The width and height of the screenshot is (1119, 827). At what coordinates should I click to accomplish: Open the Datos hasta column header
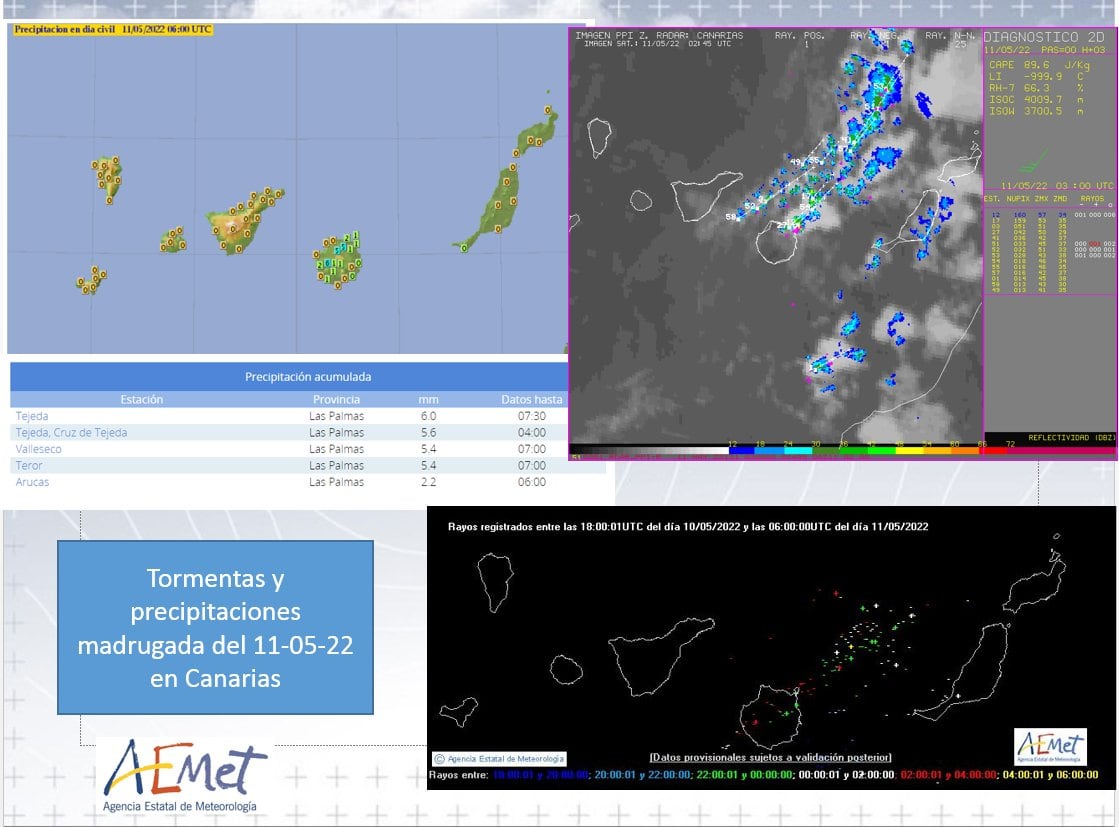click(532, 398)
